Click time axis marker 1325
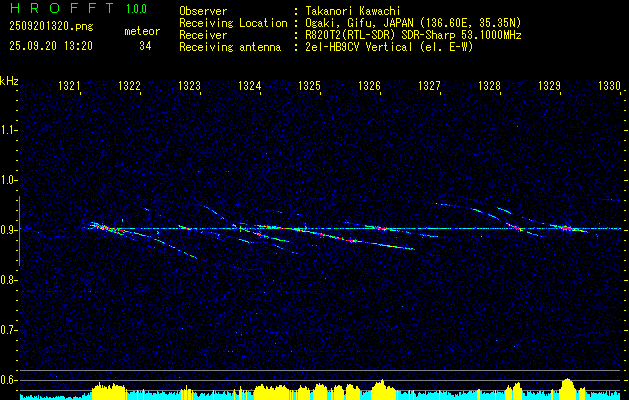 coord(309,85)
